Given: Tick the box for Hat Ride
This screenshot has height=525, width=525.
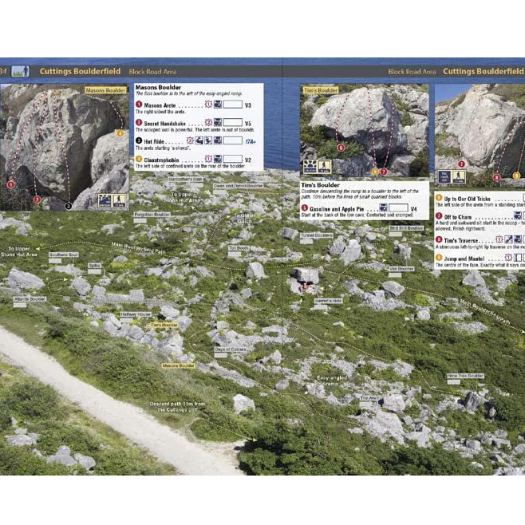Looking at the screenshot, I should tap(233, 141).
